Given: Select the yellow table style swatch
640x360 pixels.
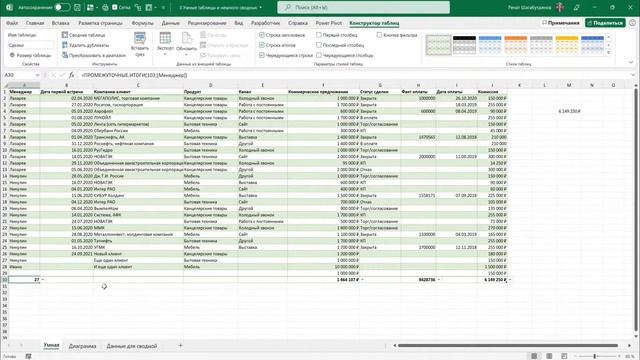Looking at the screenshot, I should click(x=567, y=45).
